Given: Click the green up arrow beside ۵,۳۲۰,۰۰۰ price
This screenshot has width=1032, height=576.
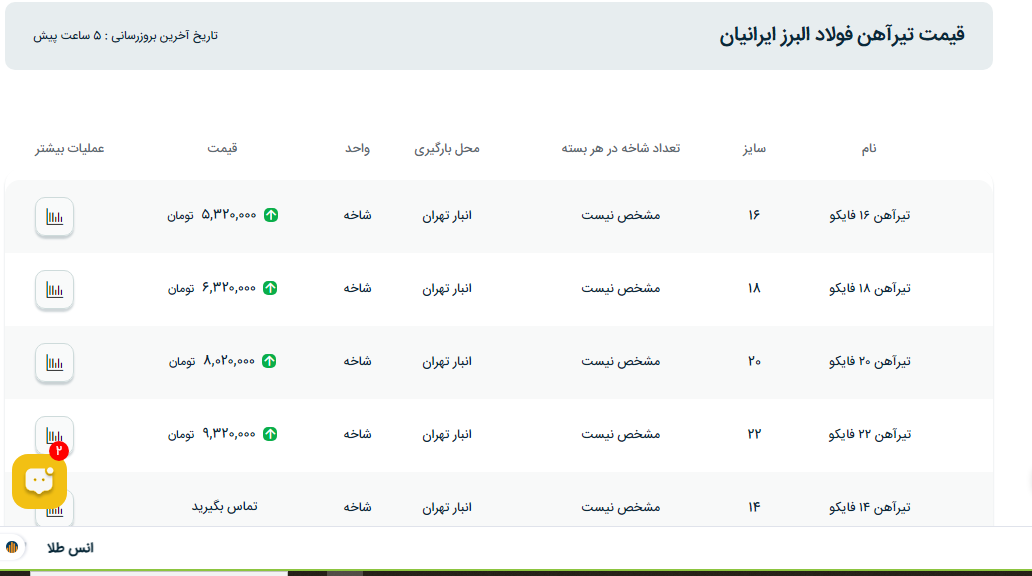Looking at the screenshot, I should click(271, 215).
